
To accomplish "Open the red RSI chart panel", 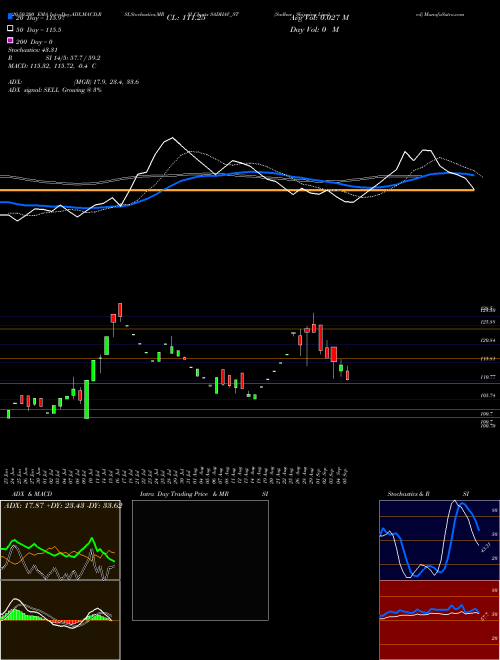I will tap(439, 620).
